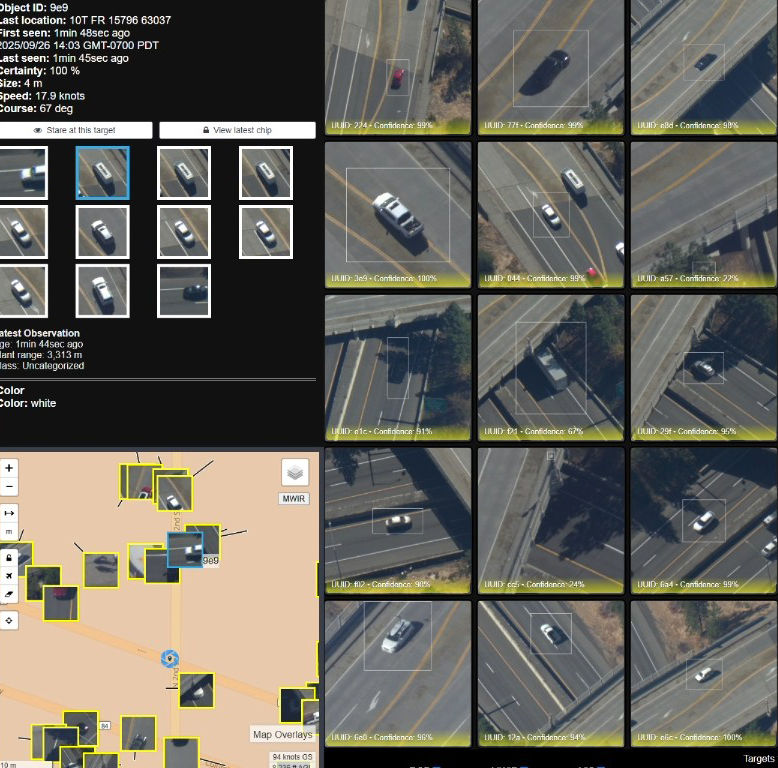This screenshot has height=768, width=778.
Task: Click the Object ID: 9e9 text
Action: [34, 7]
